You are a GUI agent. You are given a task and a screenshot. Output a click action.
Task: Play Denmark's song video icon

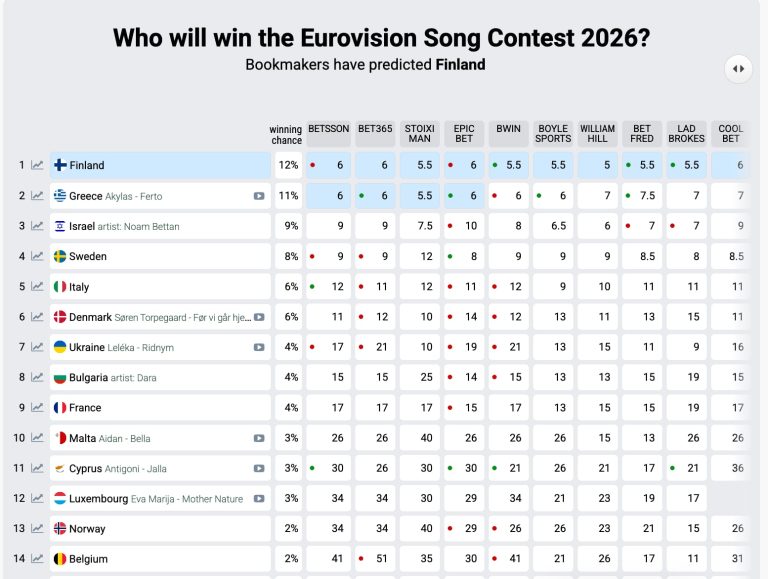coord(259,317)
